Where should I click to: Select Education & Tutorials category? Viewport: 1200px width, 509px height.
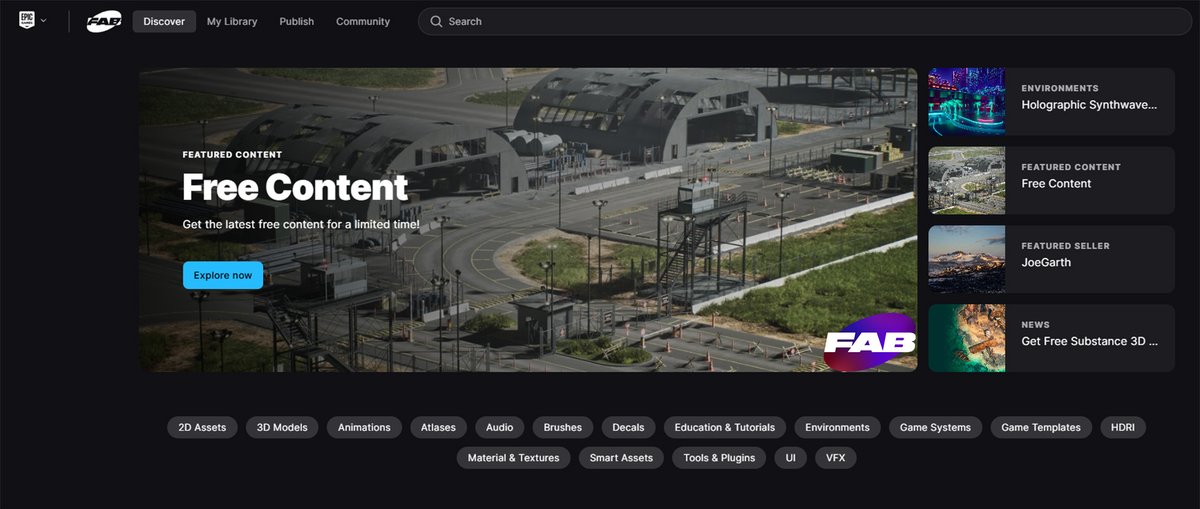pos(725,427)
